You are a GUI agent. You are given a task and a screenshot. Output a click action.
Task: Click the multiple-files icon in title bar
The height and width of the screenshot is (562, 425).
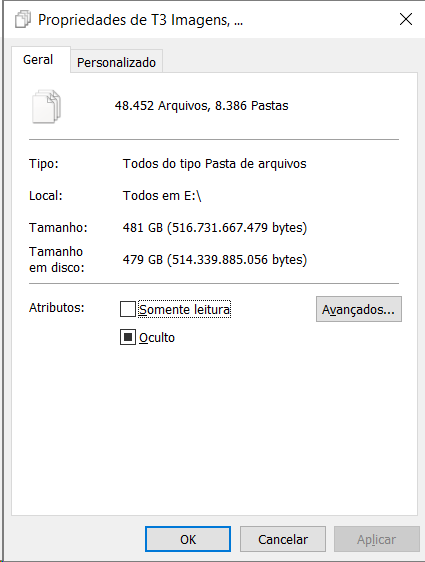(x=23, y=19)
